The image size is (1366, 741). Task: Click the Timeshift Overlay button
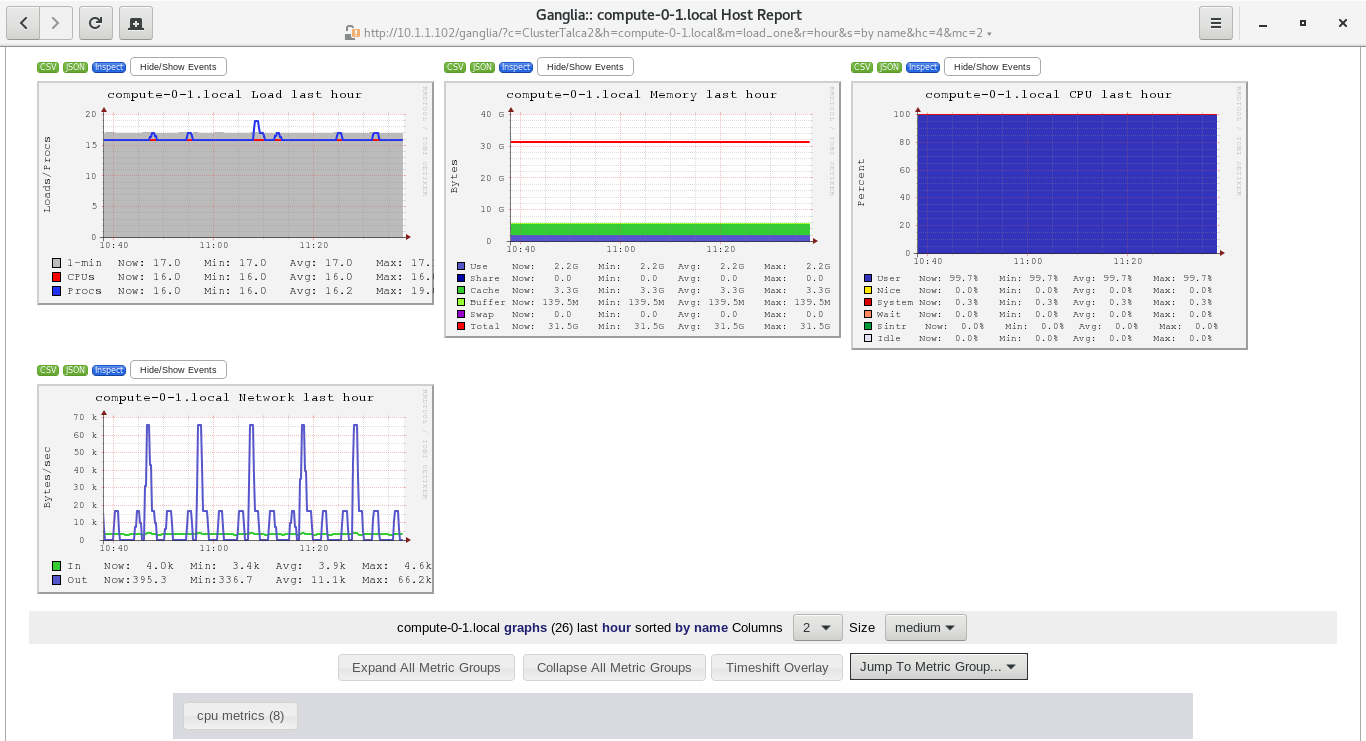coord(777,667)
